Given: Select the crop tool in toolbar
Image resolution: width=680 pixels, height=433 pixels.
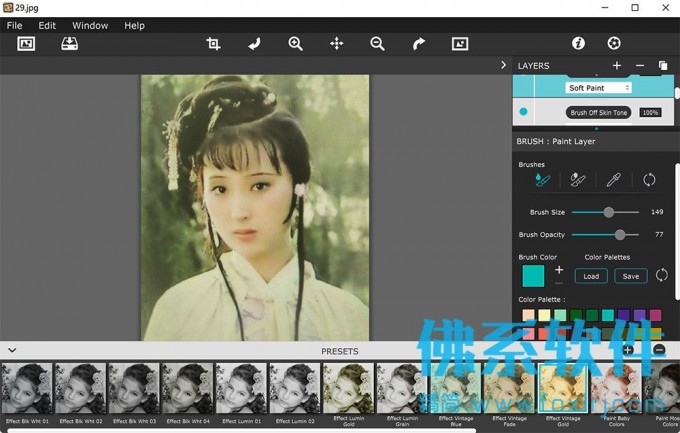Looking at the screenshot, I should (x=213, y=44).
